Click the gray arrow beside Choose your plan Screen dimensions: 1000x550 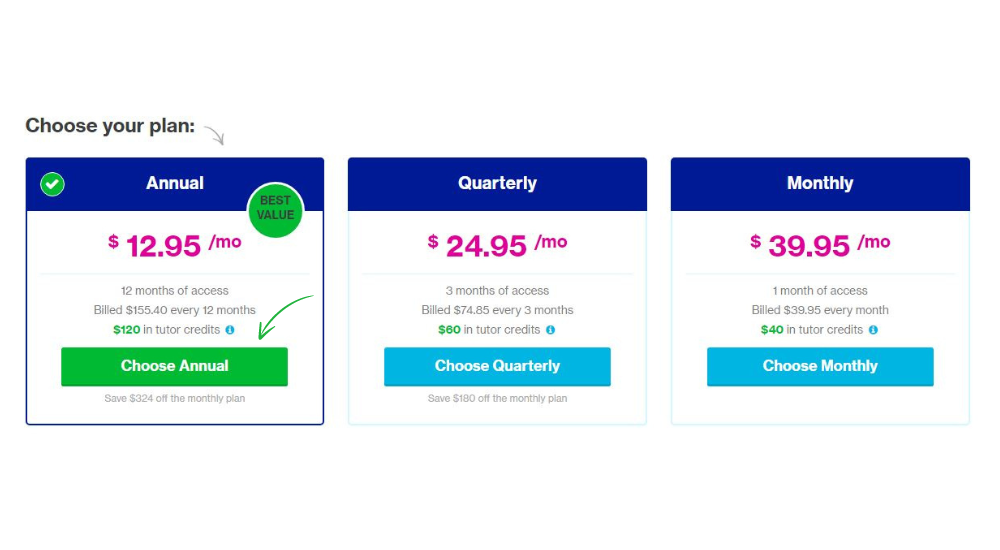214,135
